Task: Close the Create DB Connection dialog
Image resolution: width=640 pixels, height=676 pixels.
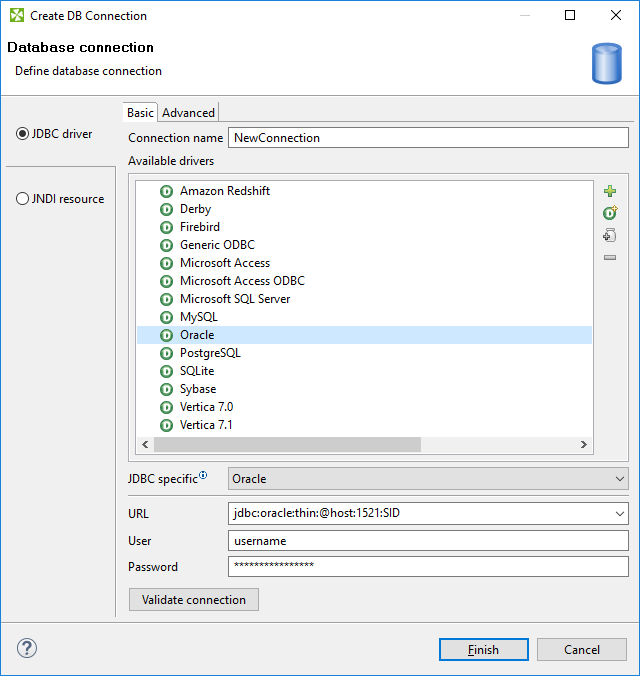Action: 616,15
